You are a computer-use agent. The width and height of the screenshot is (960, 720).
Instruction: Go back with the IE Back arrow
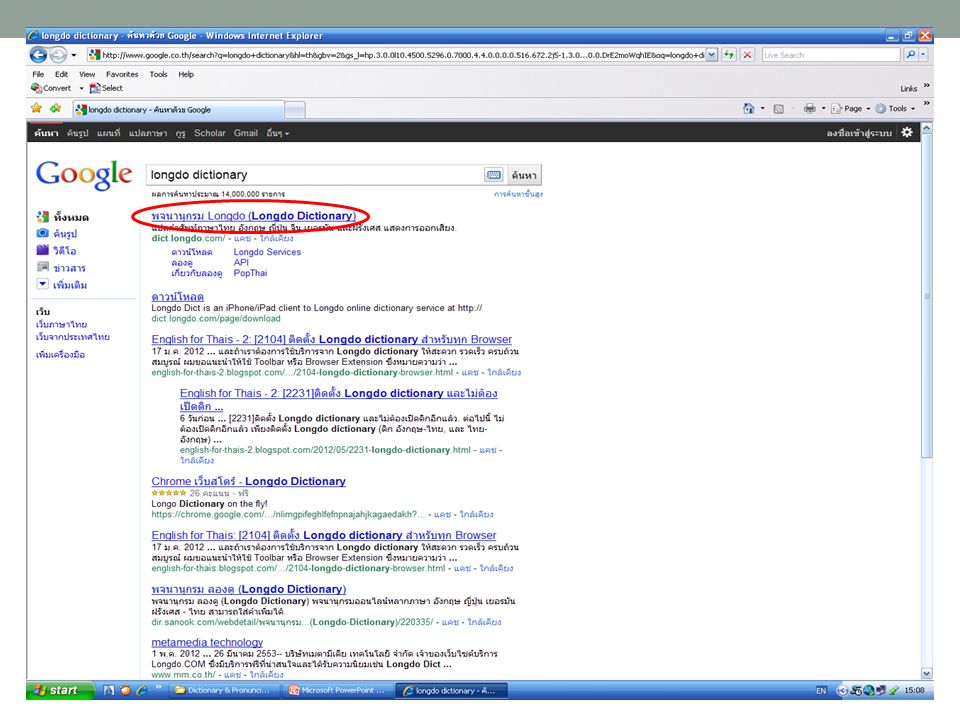point(38,55)
